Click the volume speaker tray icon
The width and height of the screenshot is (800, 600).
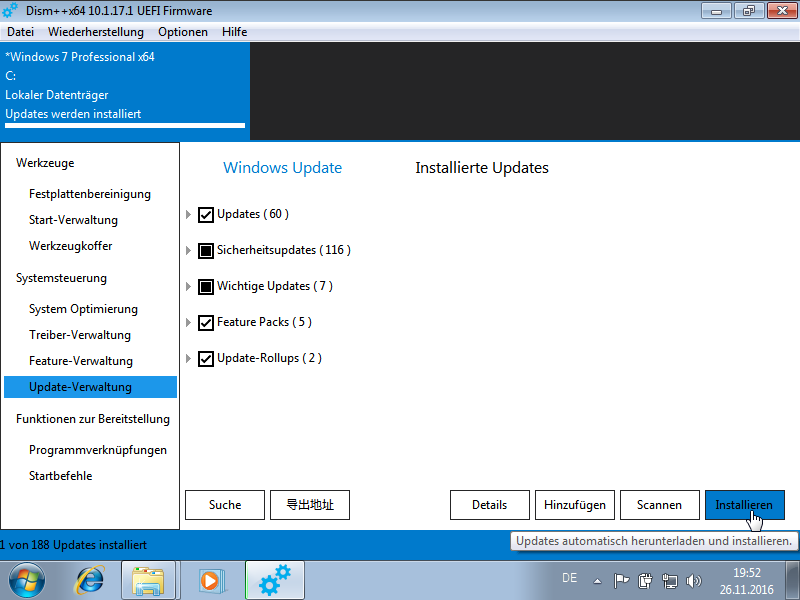coord(693,581)
